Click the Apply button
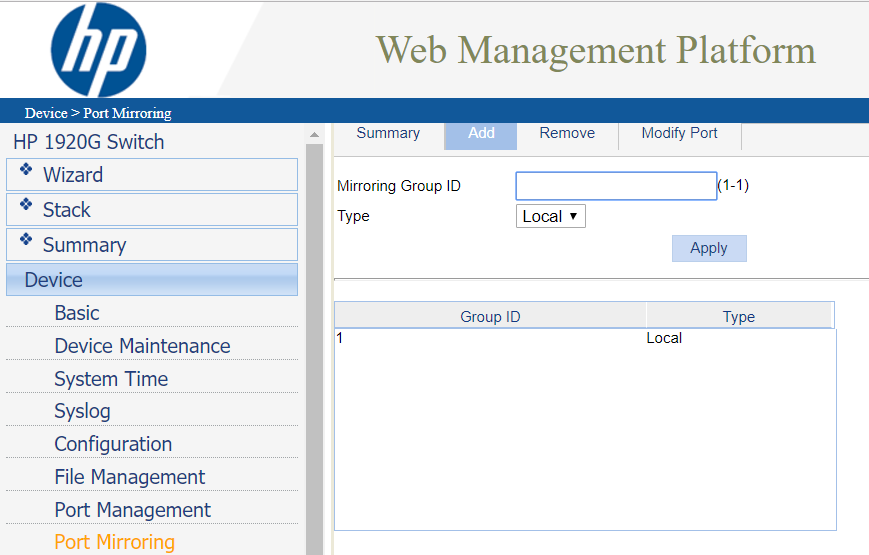This screenshot has width=869, height=555. (708, 248)
